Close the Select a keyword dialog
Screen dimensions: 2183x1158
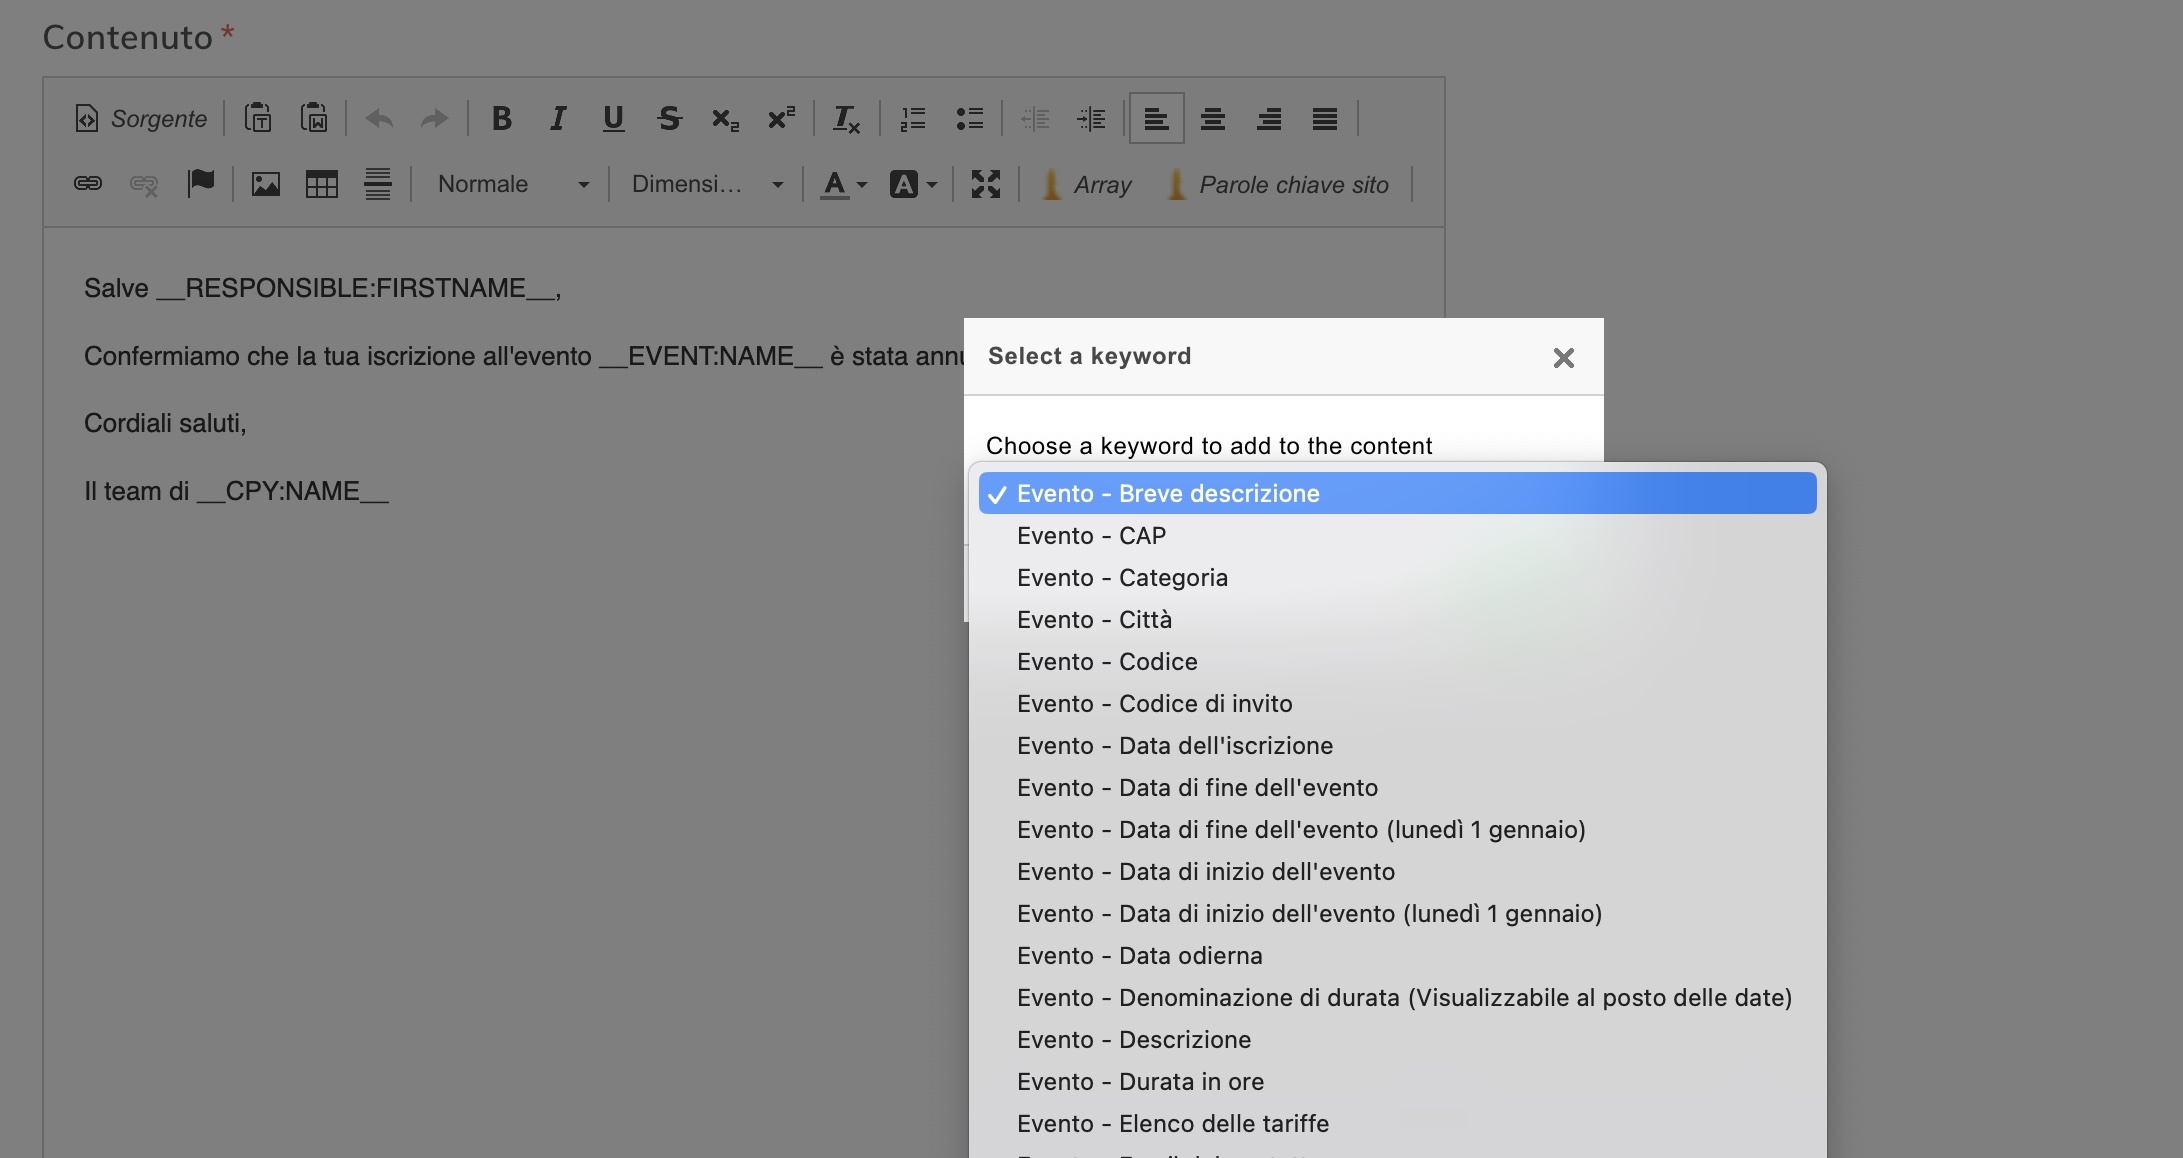tap(1563, 358)
